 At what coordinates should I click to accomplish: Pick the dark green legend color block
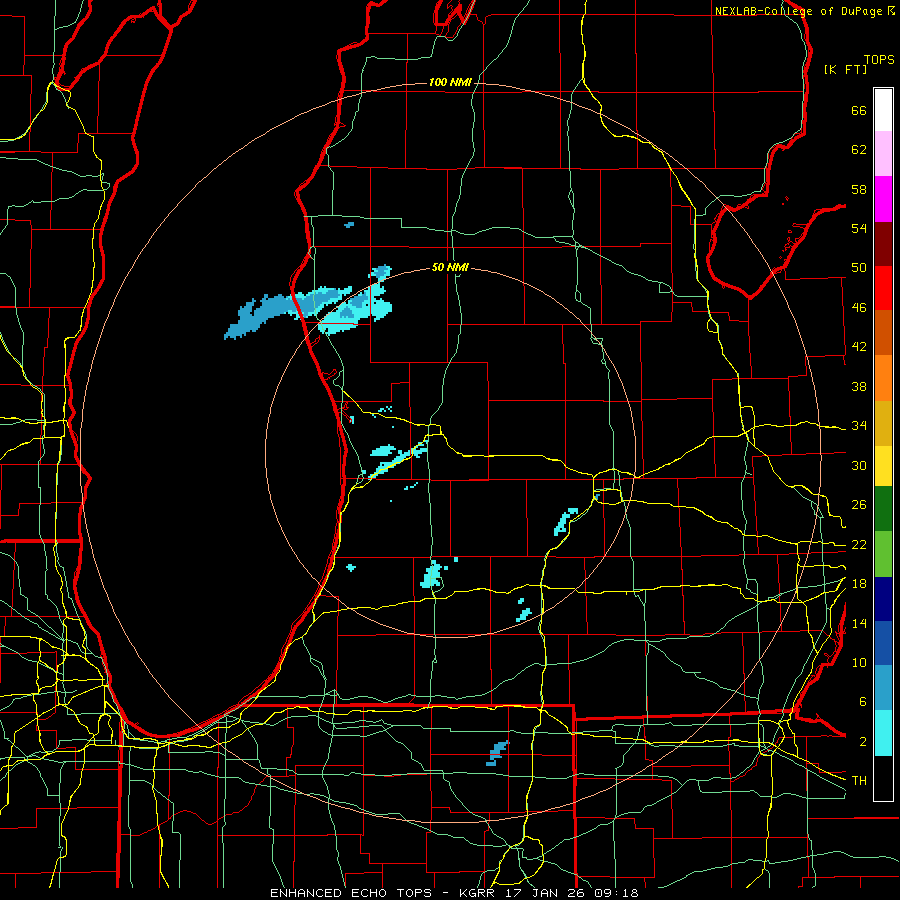pos(883,509)
